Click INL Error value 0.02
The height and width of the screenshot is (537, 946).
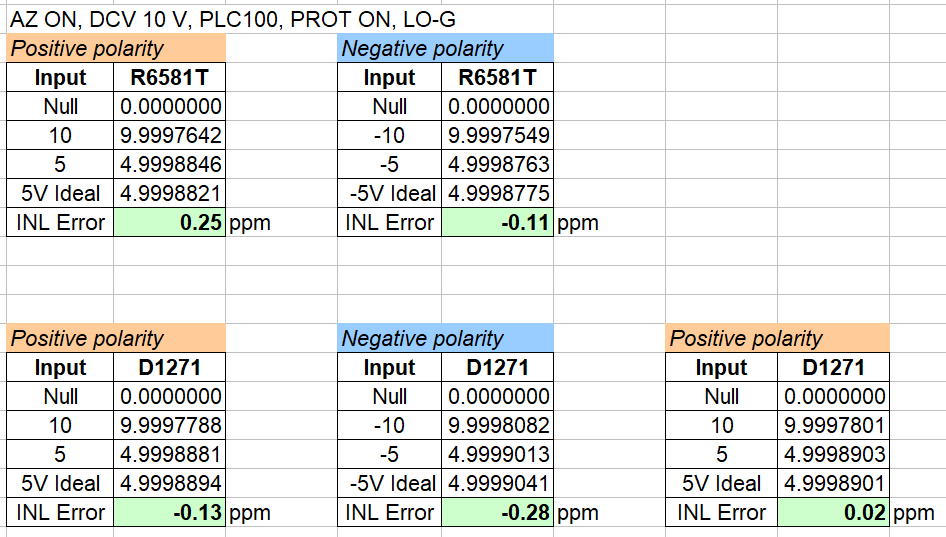tap(834, 512)
